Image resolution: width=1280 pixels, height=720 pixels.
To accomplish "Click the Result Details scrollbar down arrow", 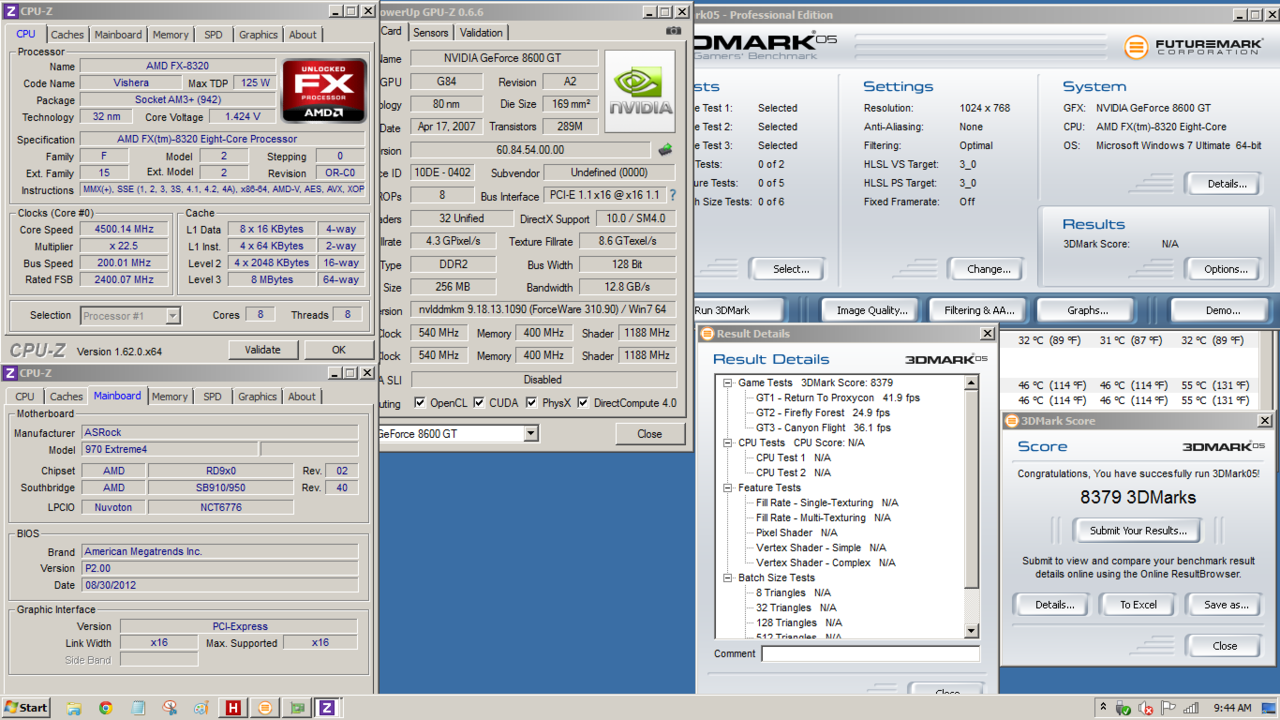I will [x=971, y=631].
